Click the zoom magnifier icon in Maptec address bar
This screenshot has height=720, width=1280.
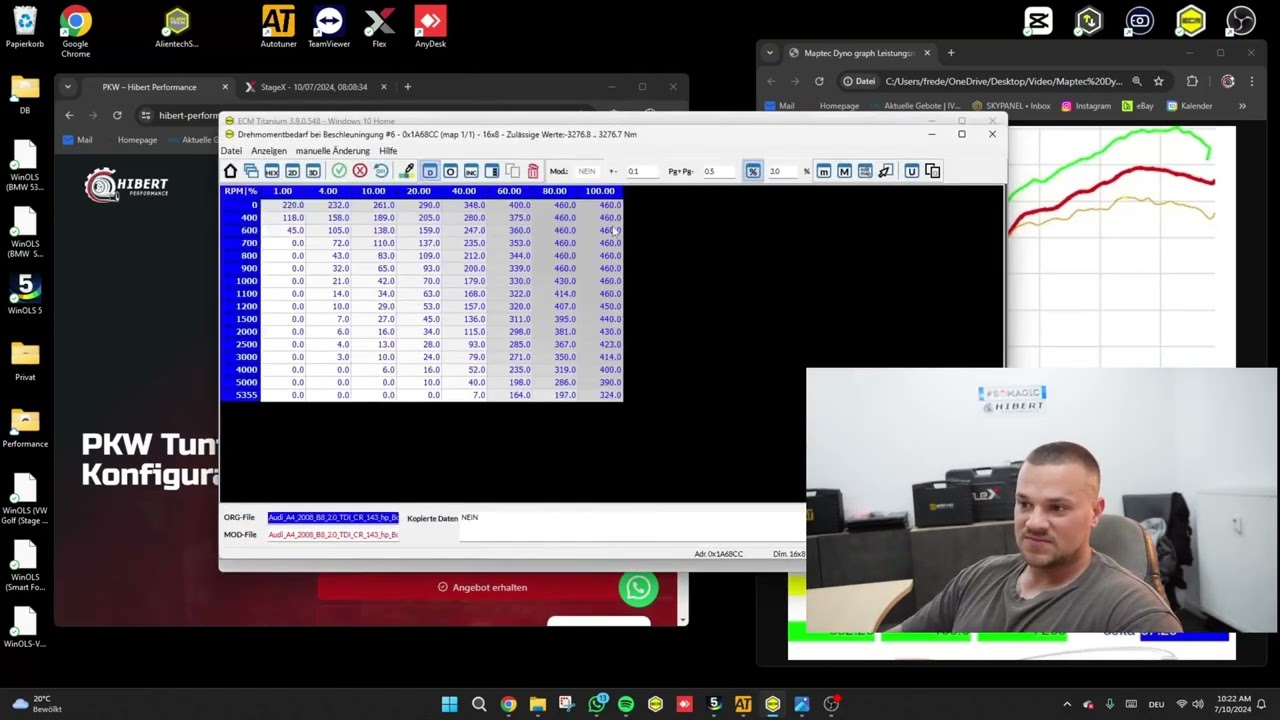[x=1136, y=81]
